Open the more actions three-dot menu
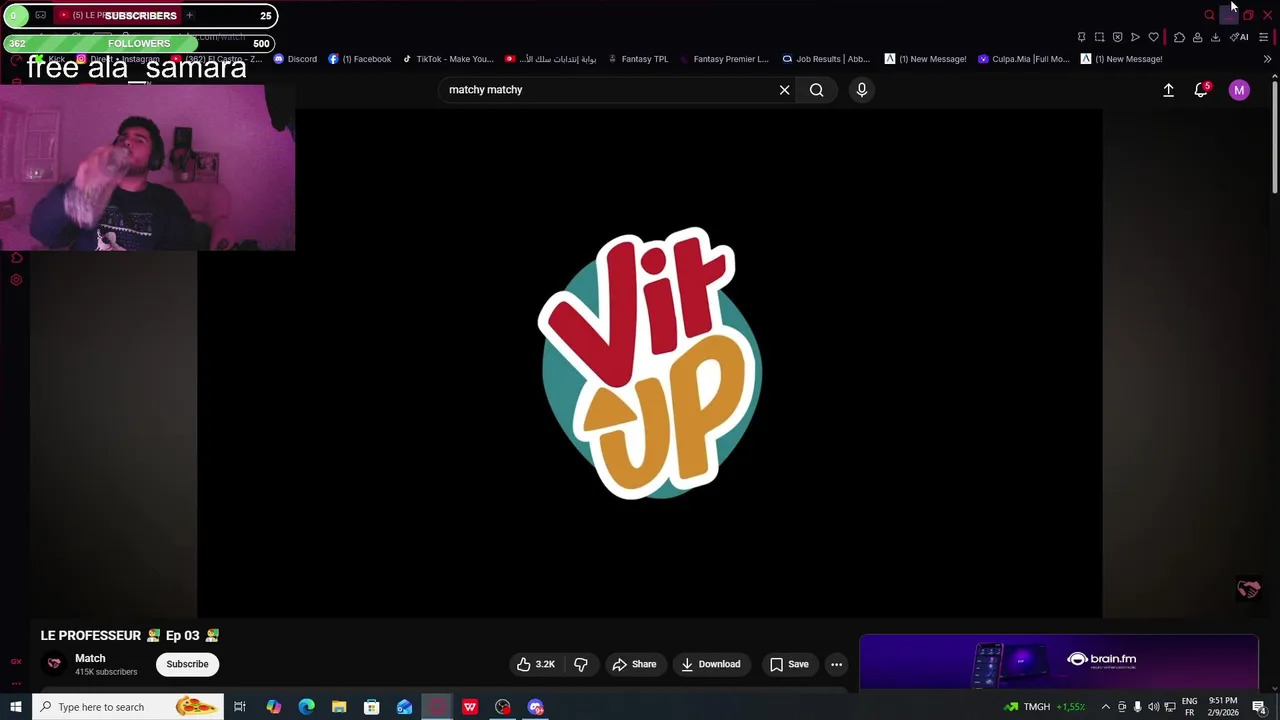 tap(836, 664)
